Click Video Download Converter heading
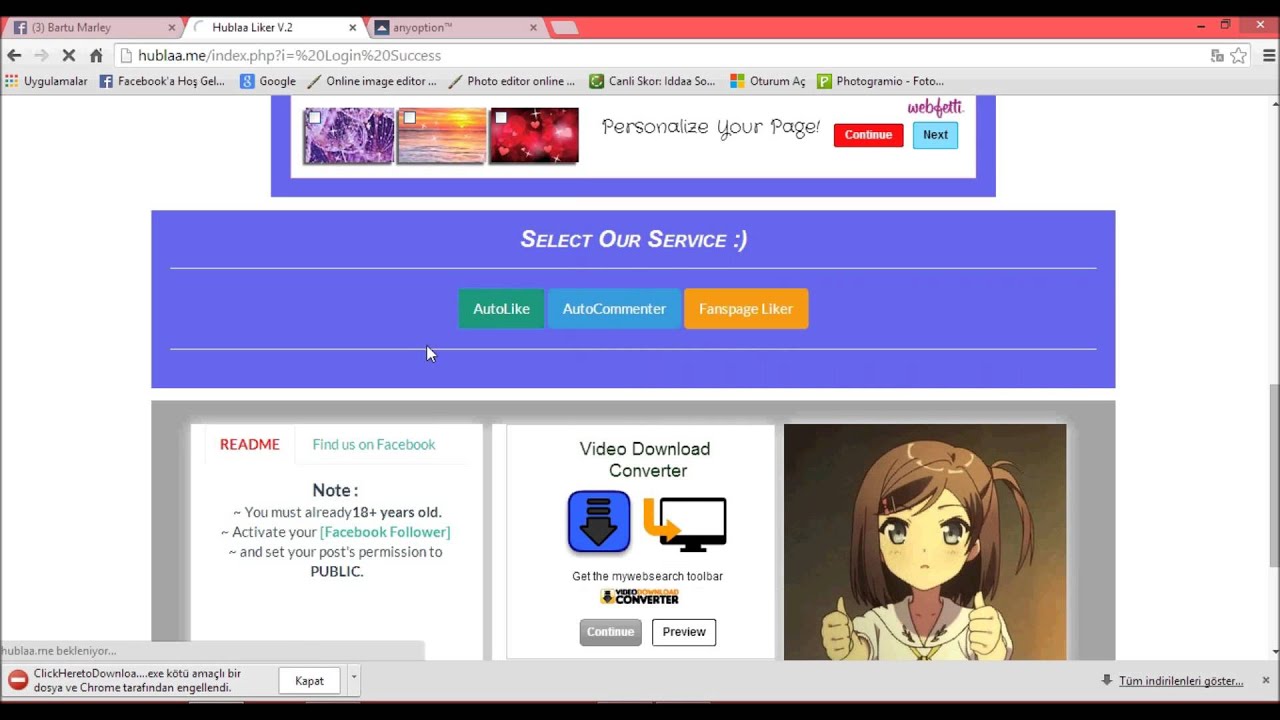 (x=645, y=460)
